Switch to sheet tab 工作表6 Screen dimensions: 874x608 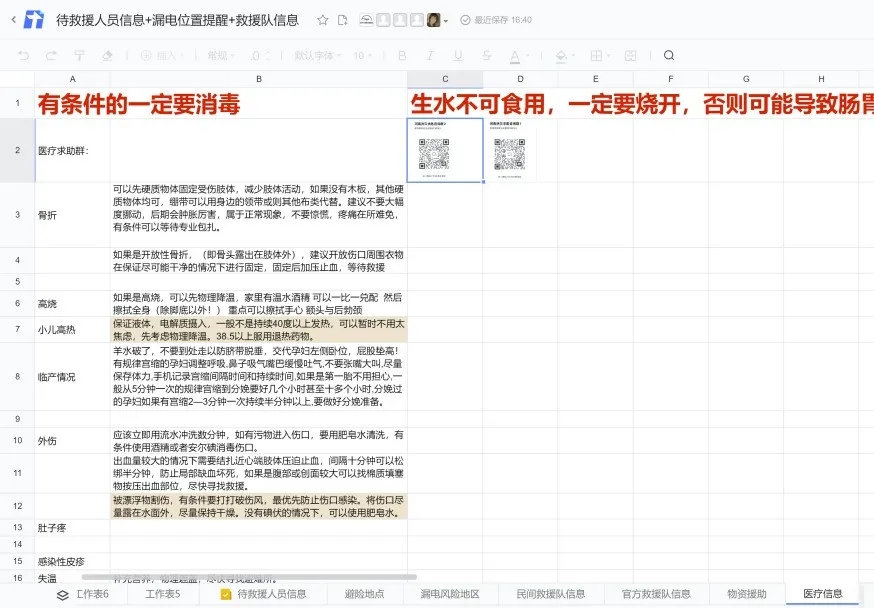(93, 594)
